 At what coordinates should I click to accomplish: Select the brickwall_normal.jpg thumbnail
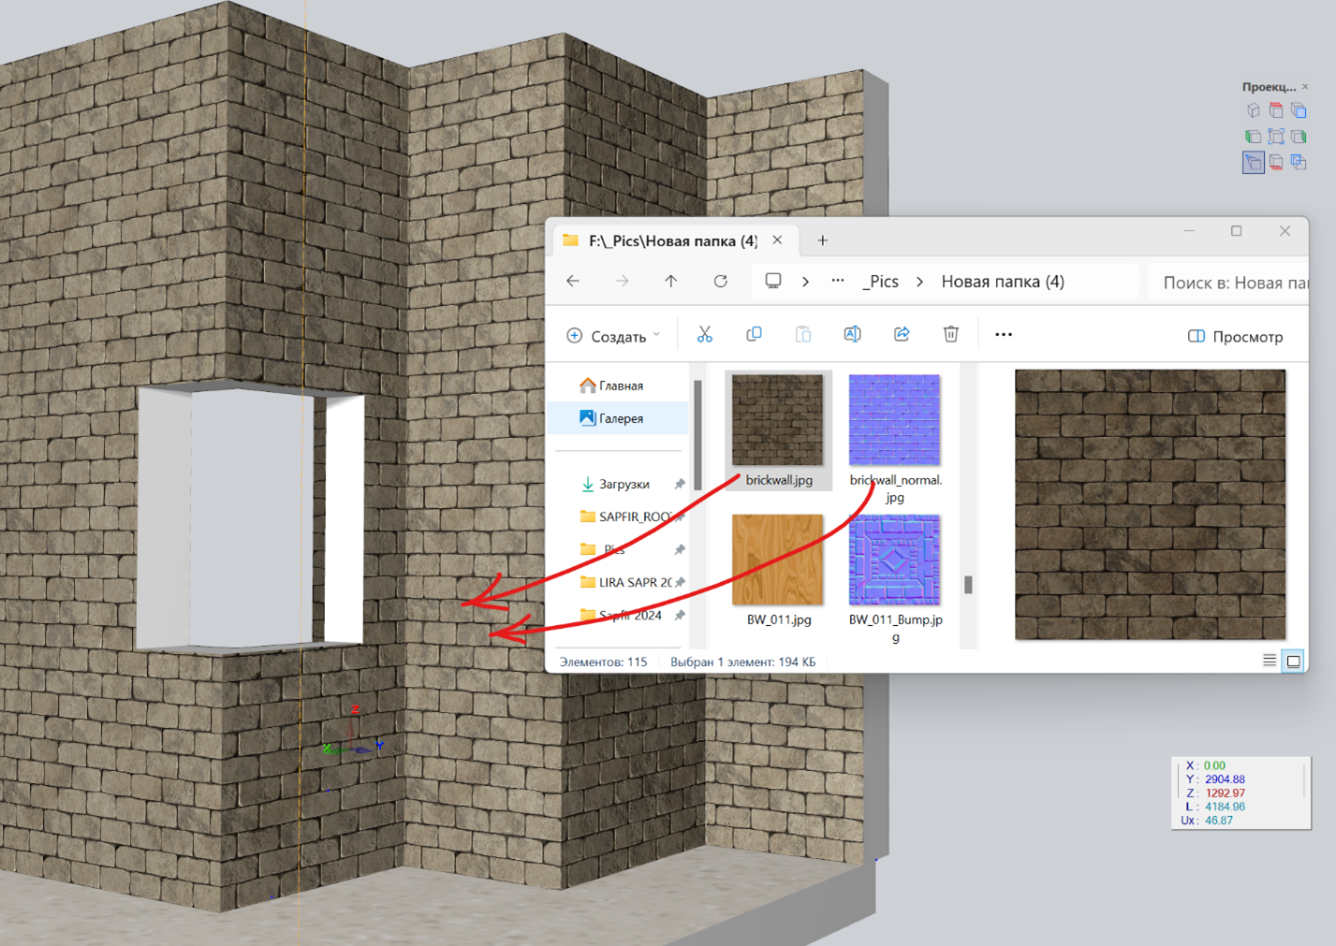pyautogui.click(x=894, y=421)
